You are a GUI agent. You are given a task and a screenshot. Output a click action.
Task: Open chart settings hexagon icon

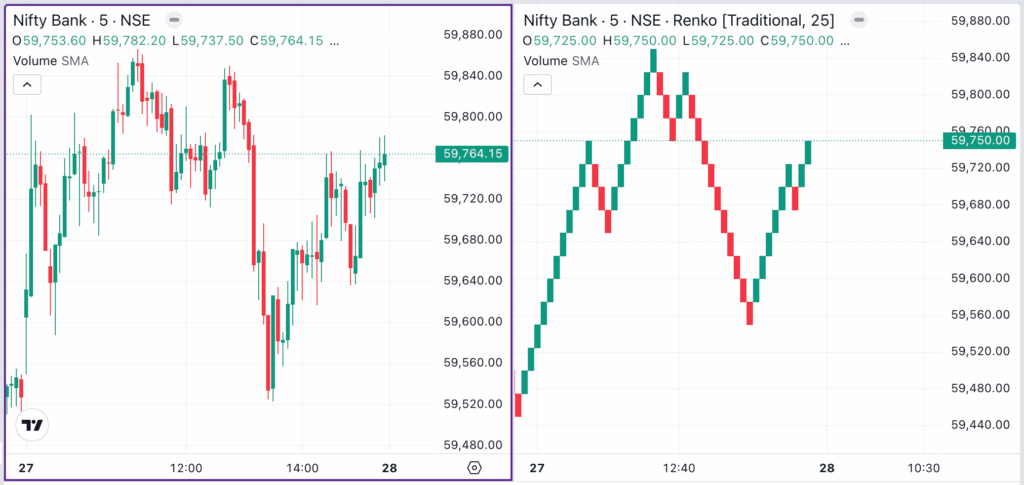[x=474, y=468]
